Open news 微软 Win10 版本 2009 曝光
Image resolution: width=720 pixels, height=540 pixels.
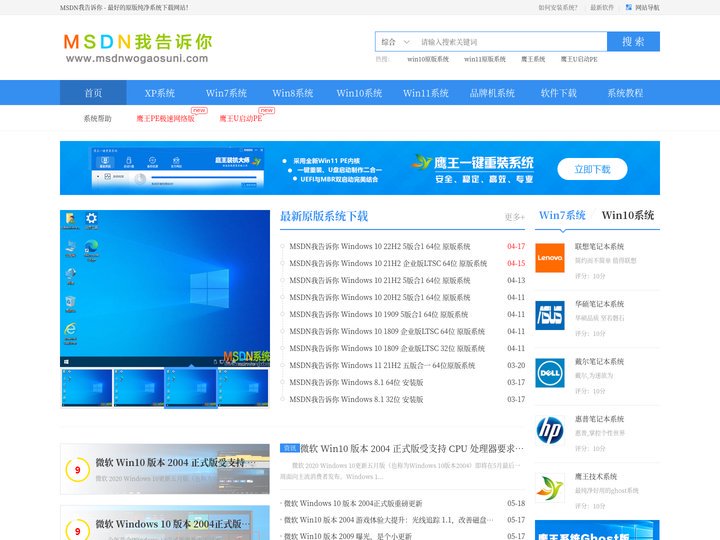[x=348, y=536]
